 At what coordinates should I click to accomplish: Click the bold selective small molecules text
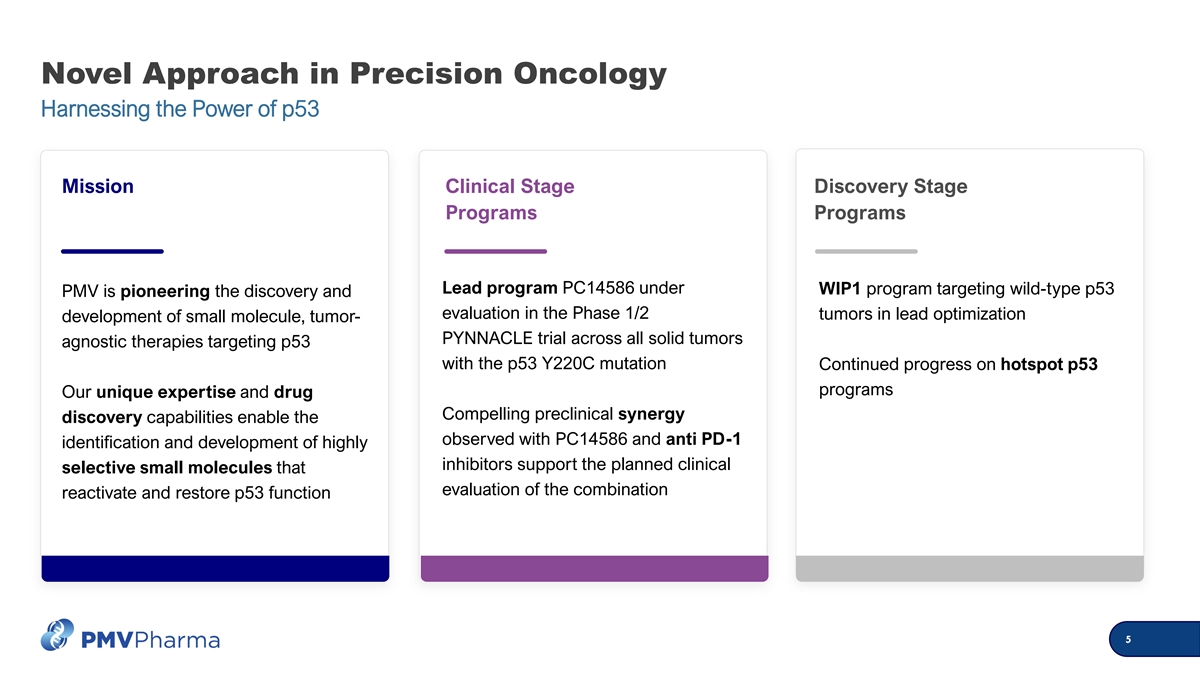pyautogui.click(x=167, y=468)
